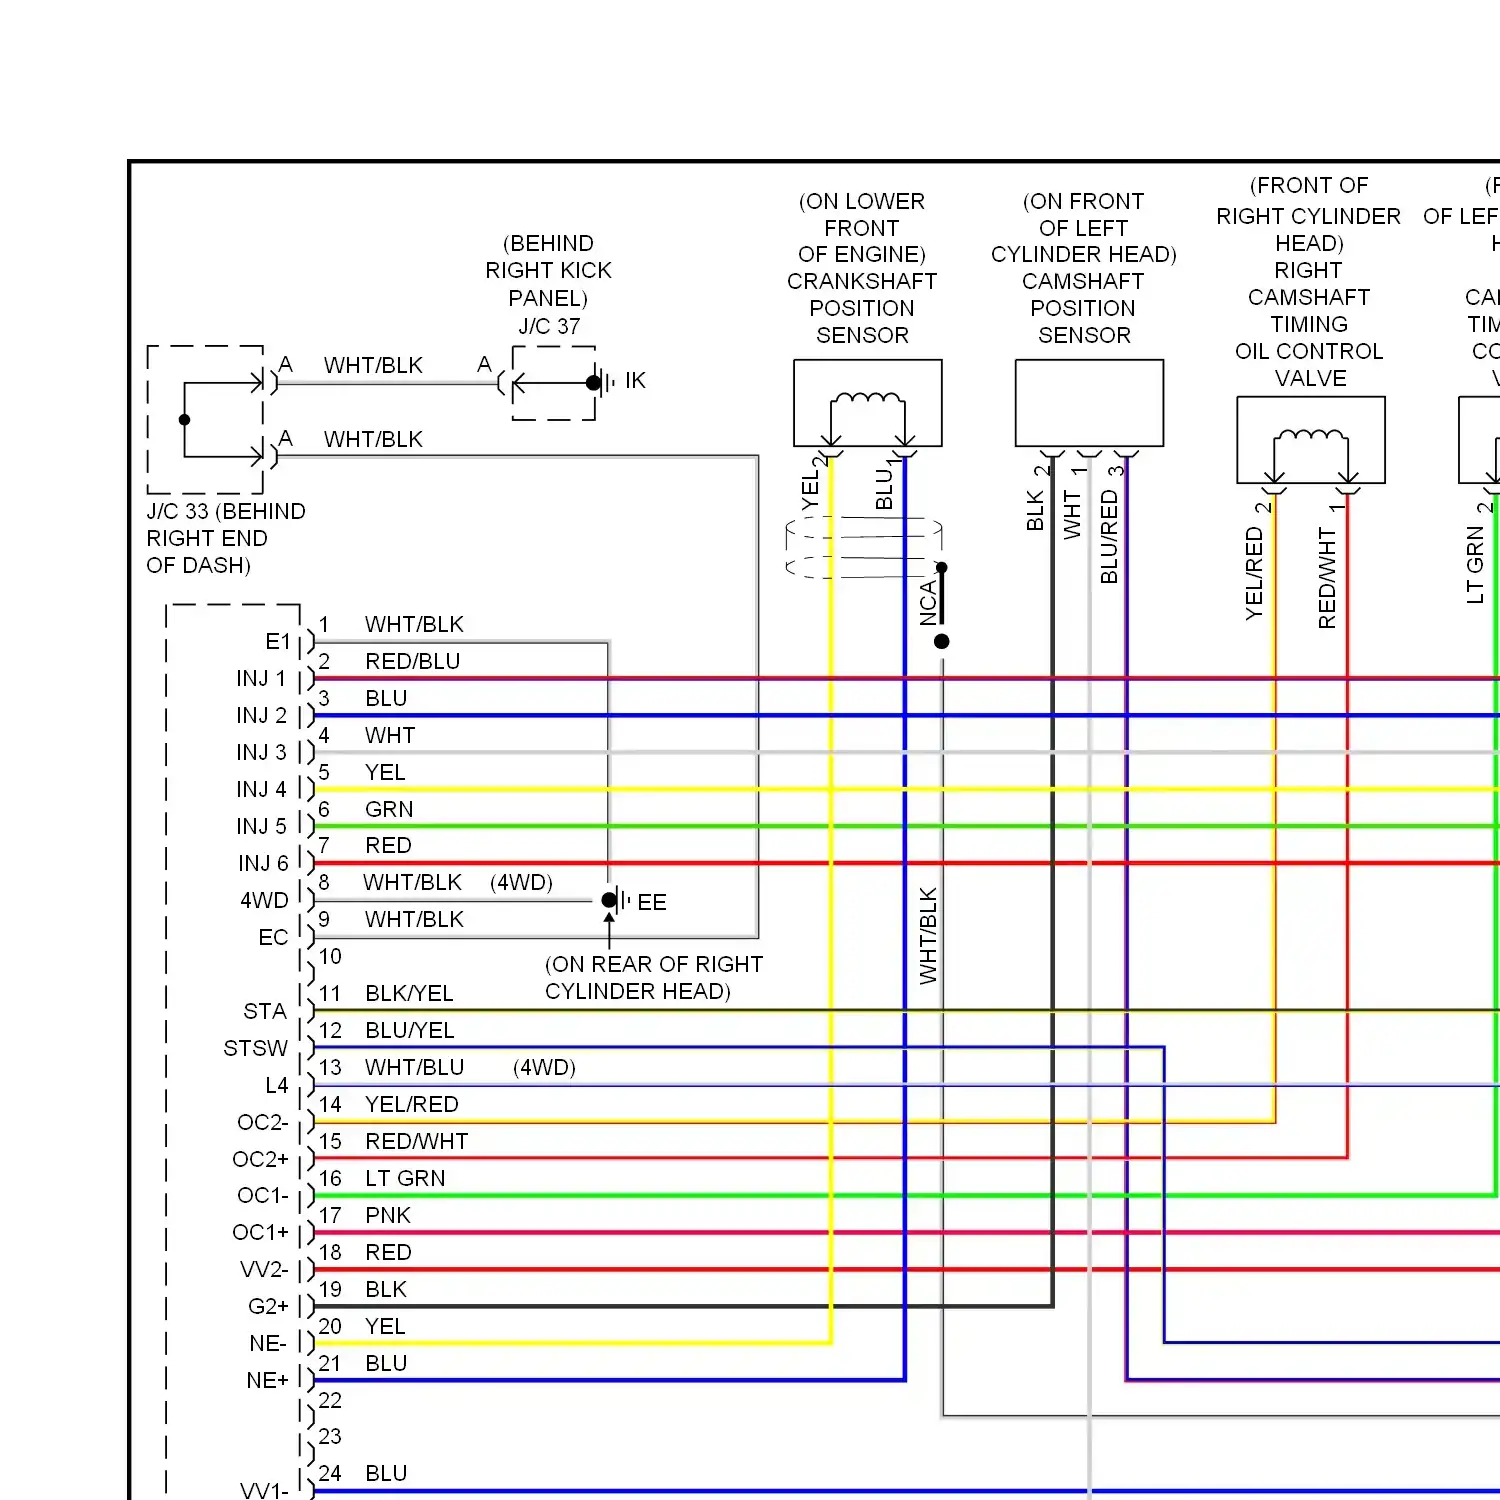
Task: Click the J/C 37 connector label
Action: [549, 327]
